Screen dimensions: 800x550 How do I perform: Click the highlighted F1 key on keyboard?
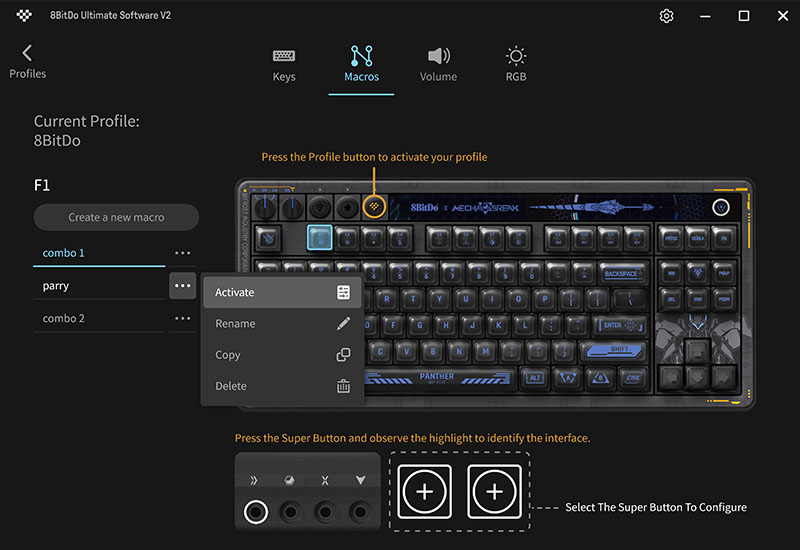[320, 238]
